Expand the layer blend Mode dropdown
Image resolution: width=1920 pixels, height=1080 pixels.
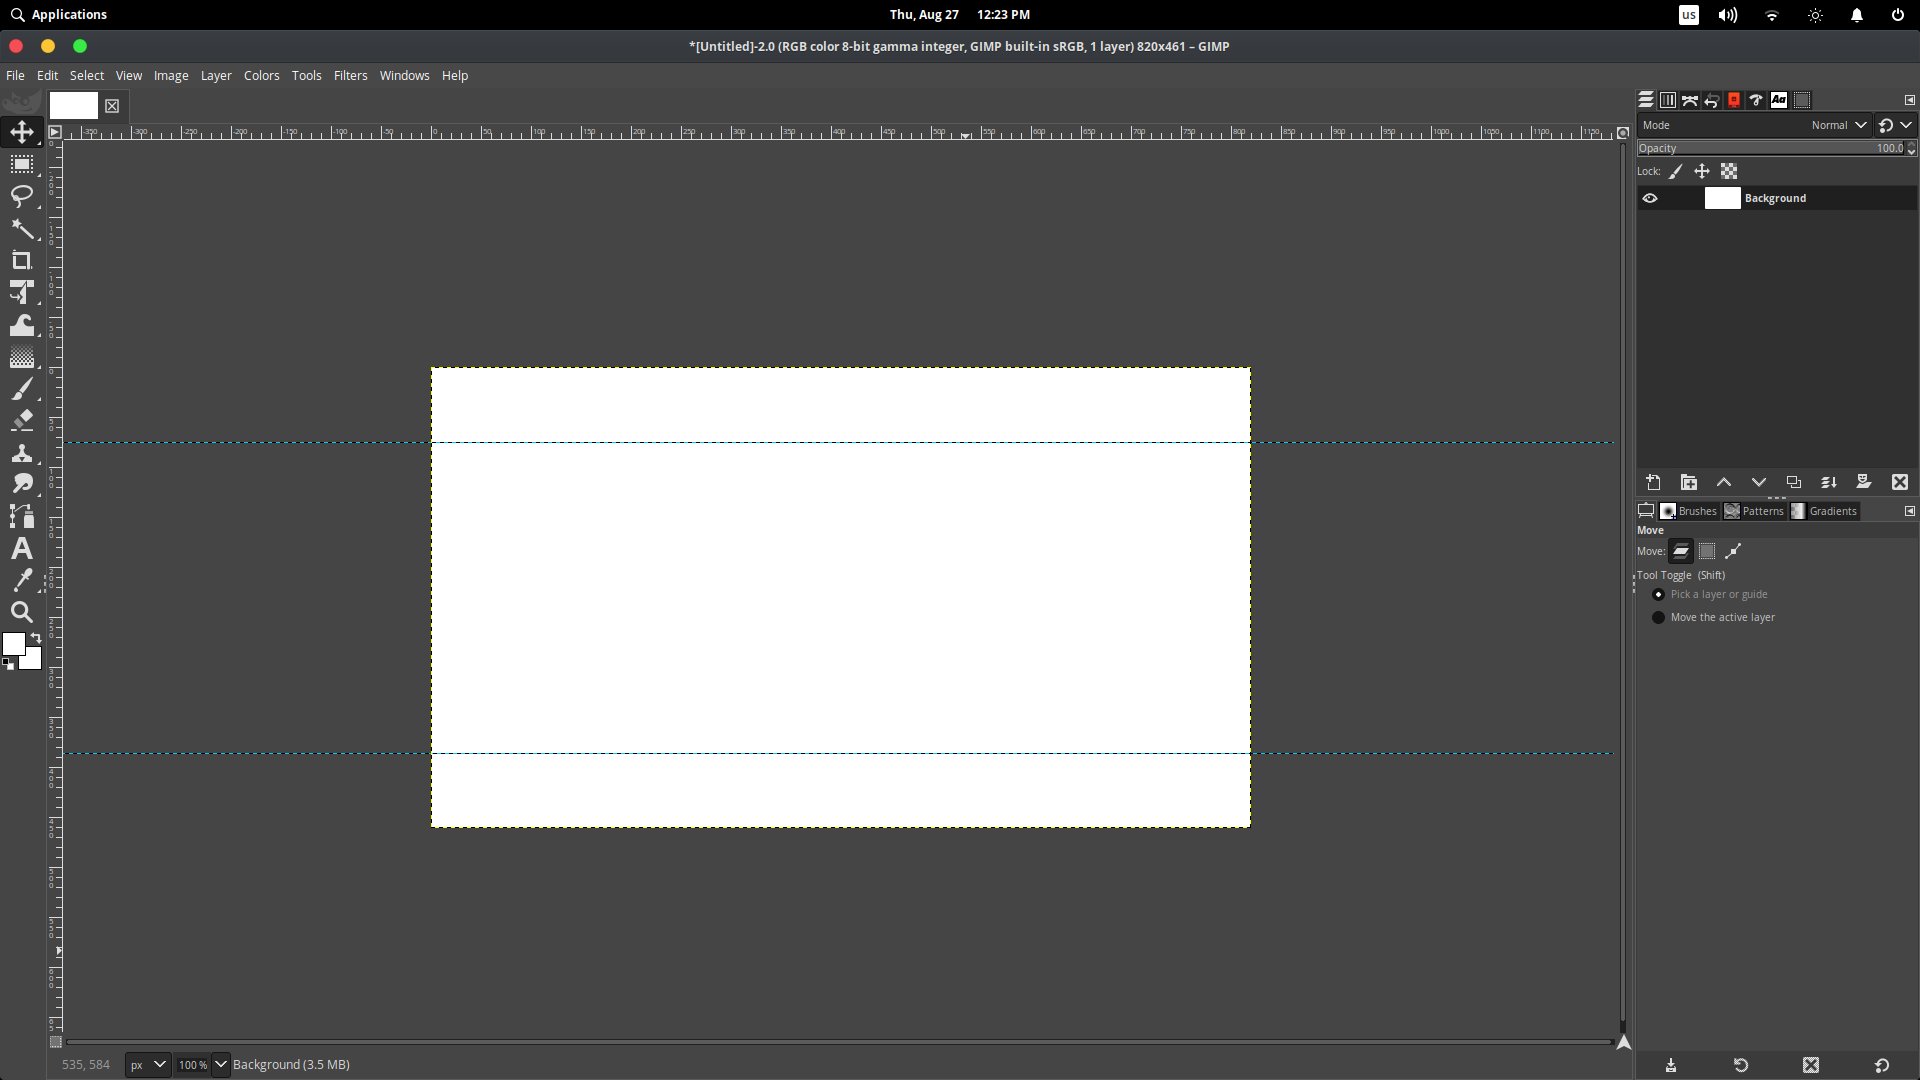pyautogui.click(x=1859, y=124)
